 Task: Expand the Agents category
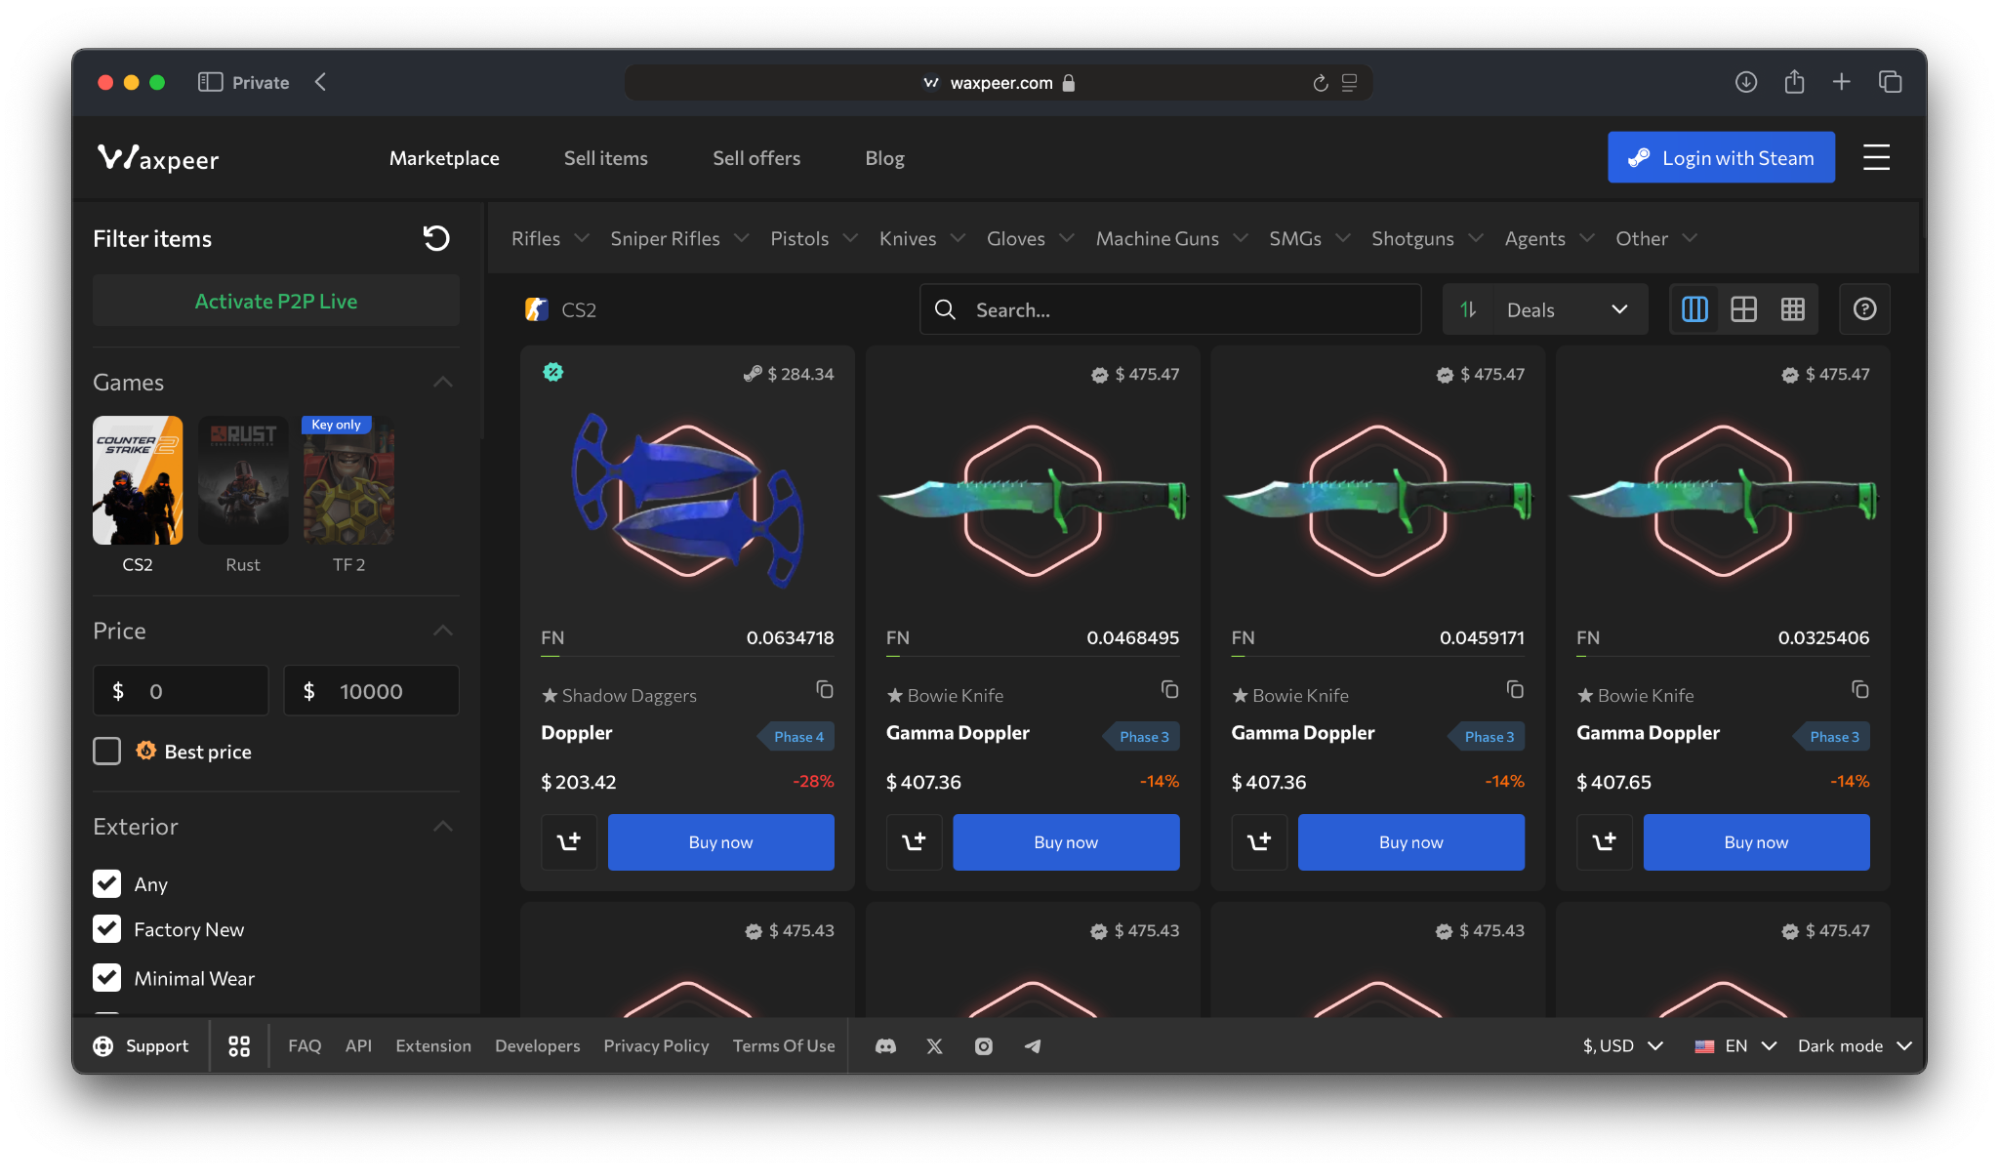pyautogui.click(x=1548, y=238)
